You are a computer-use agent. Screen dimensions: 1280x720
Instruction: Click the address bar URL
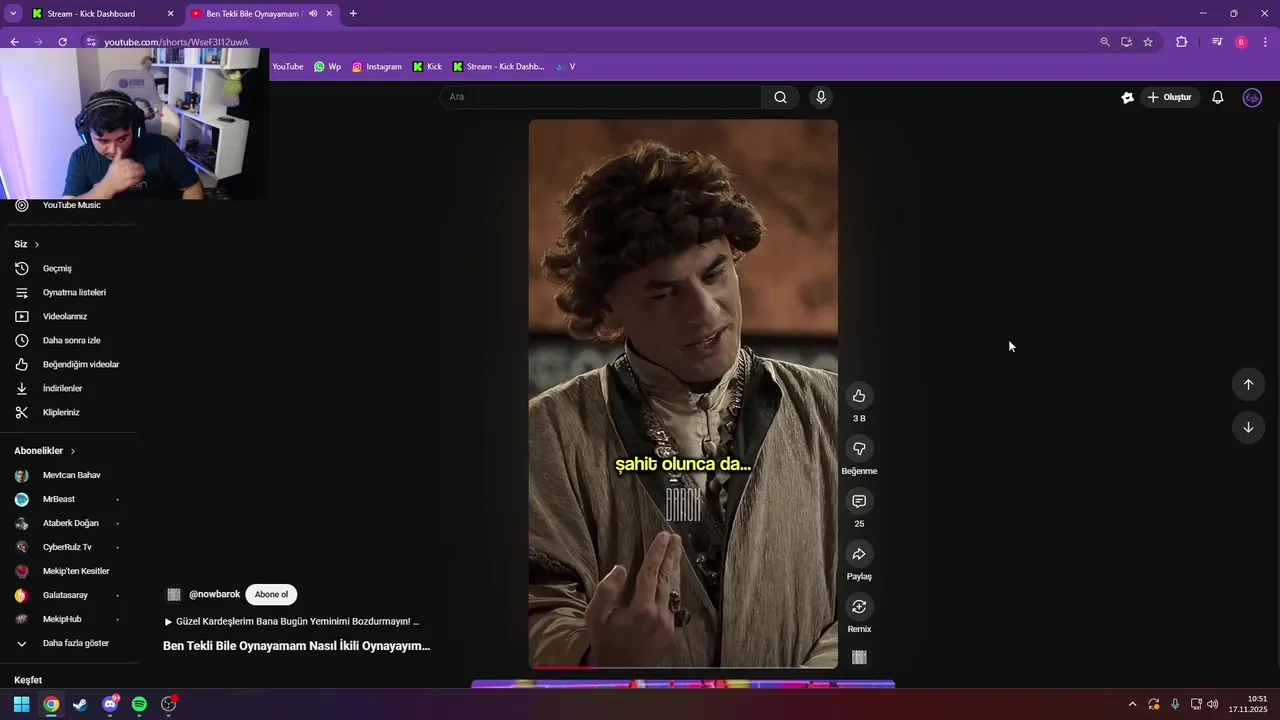(177, 42)
